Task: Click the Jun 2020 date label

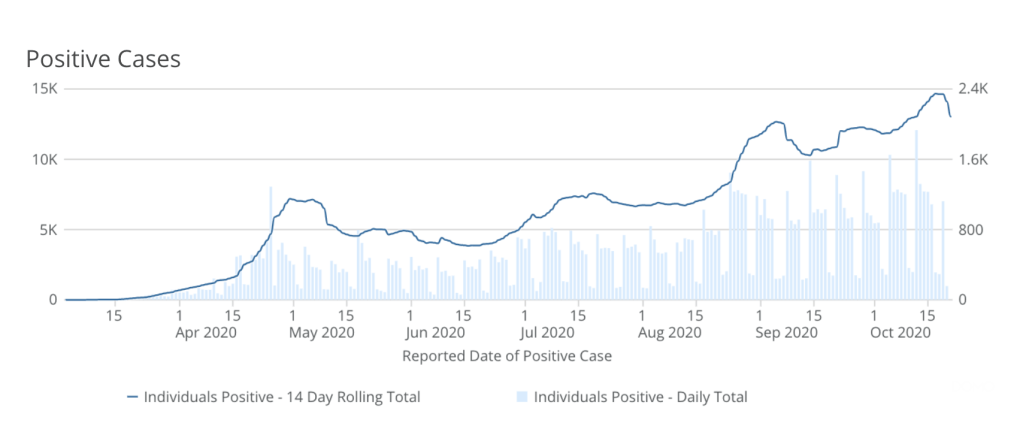Action: (434, 332)
